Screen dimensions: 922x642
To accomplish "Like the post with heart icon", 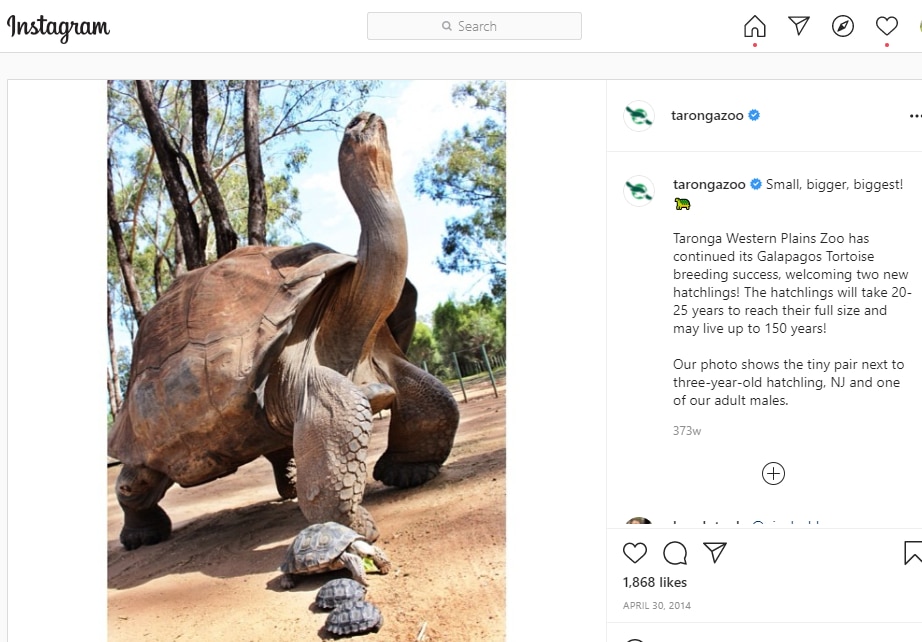I will pos(635,553).
